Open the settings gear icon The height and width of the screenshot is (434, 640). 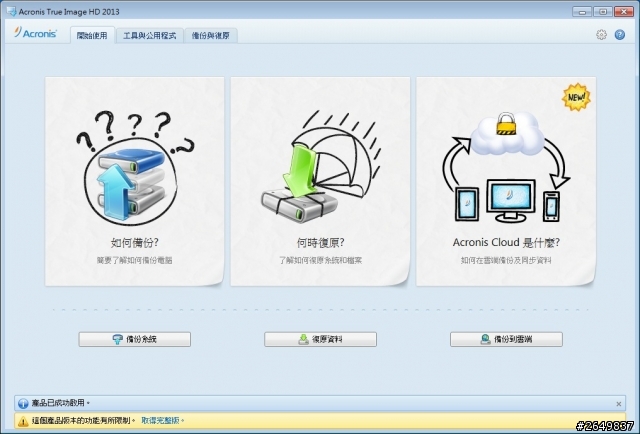(x=601, y=35)
